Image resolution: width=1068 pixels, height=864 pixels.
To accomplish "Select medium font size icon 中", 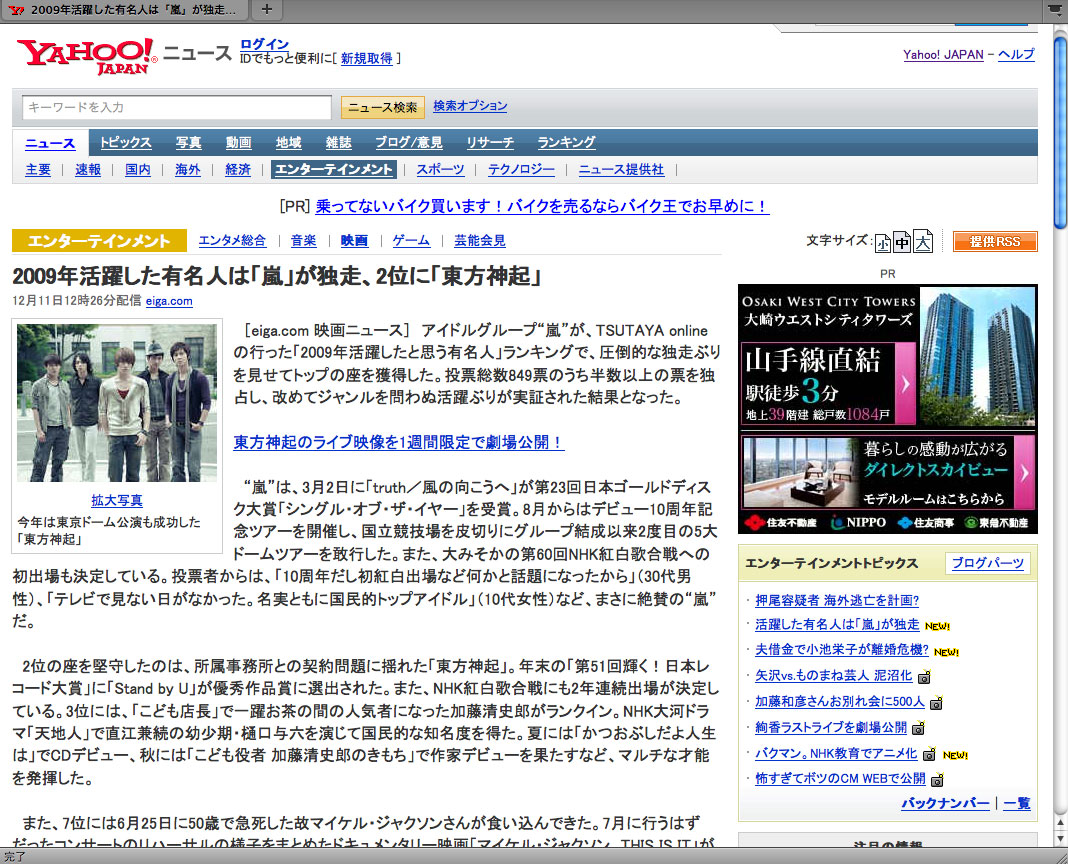I will 902,242.
